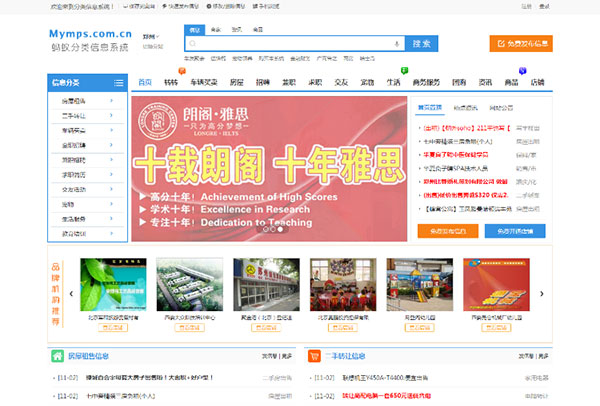
Task: Click the previous arrow in brand carousel
Action: click(x=71, y=293)
